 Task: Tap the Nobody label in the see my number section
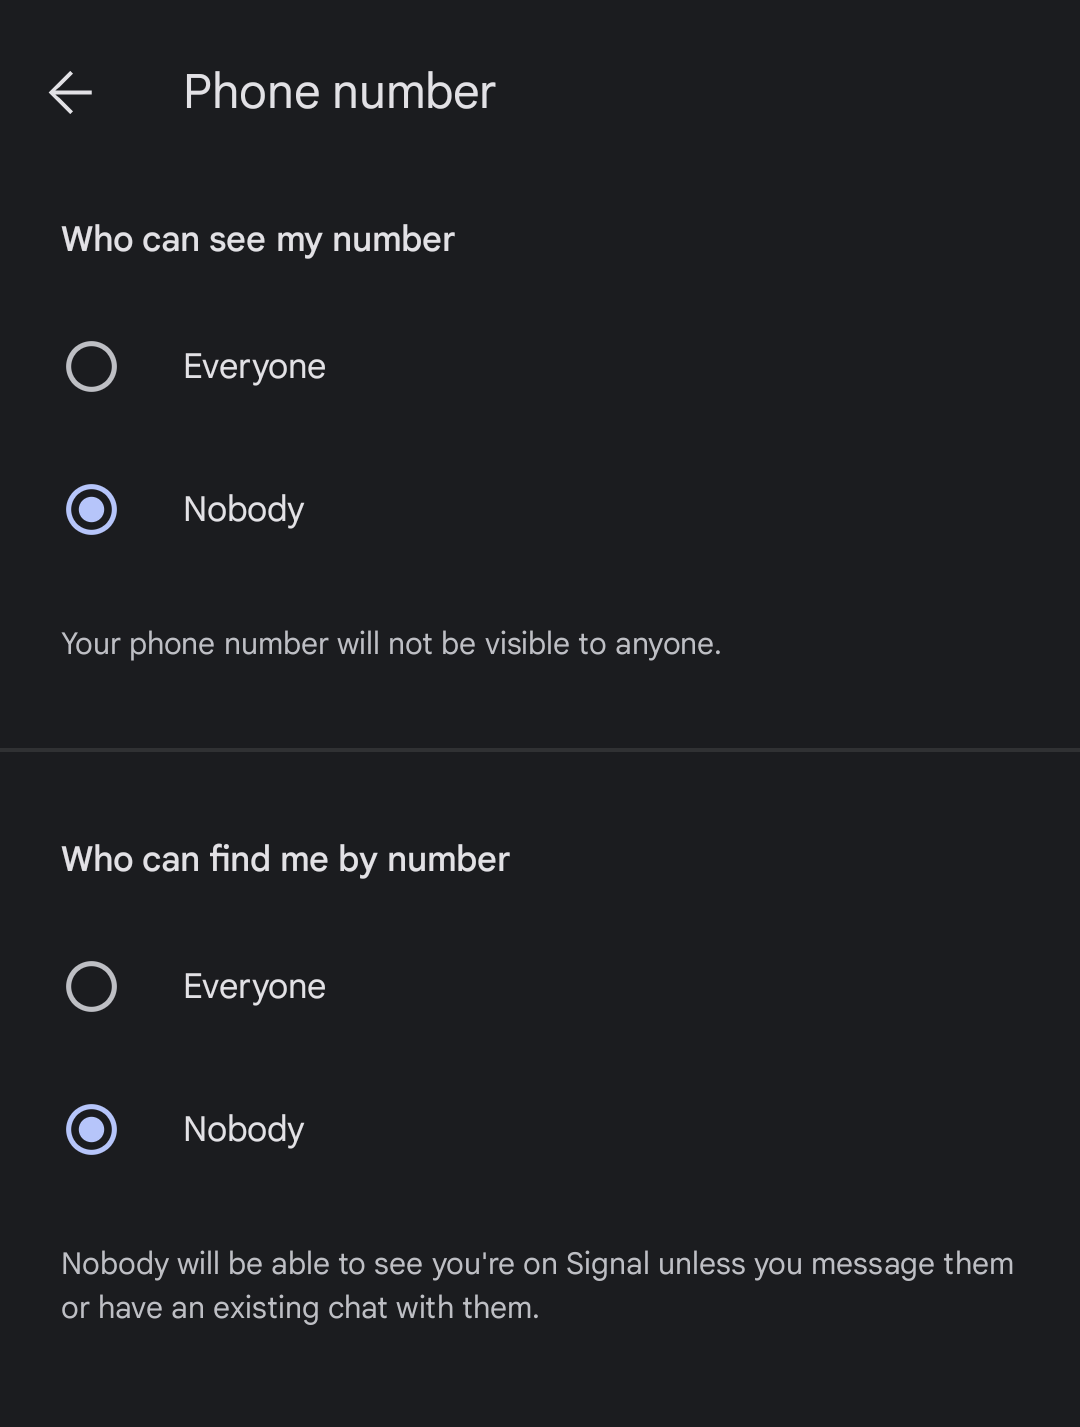pyautogui.click(x=244, y=509)
